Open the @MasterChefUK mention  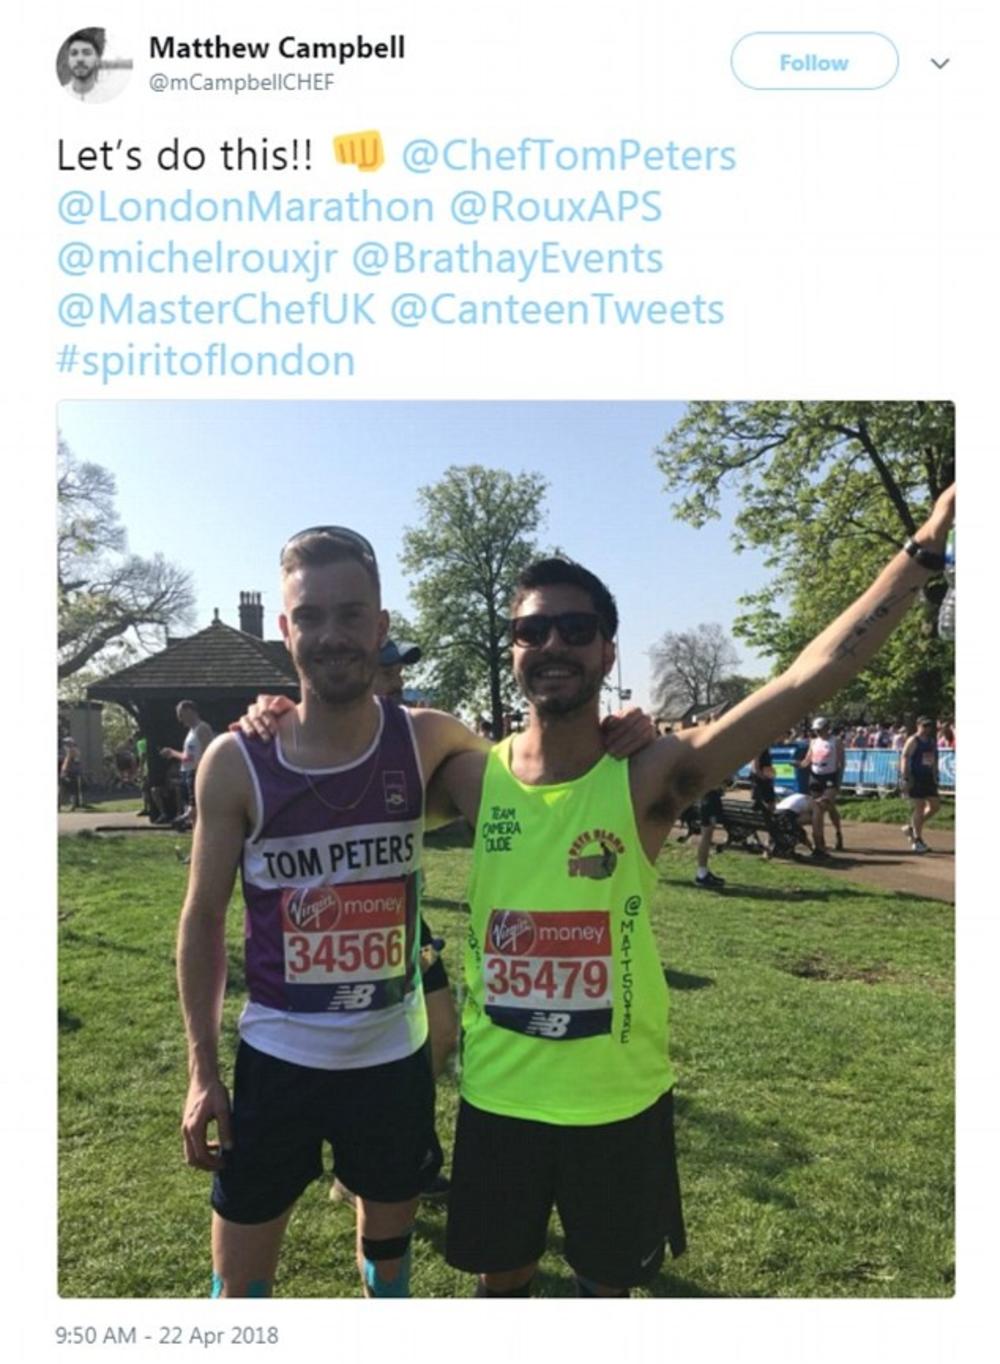click(x=216, y=309)
